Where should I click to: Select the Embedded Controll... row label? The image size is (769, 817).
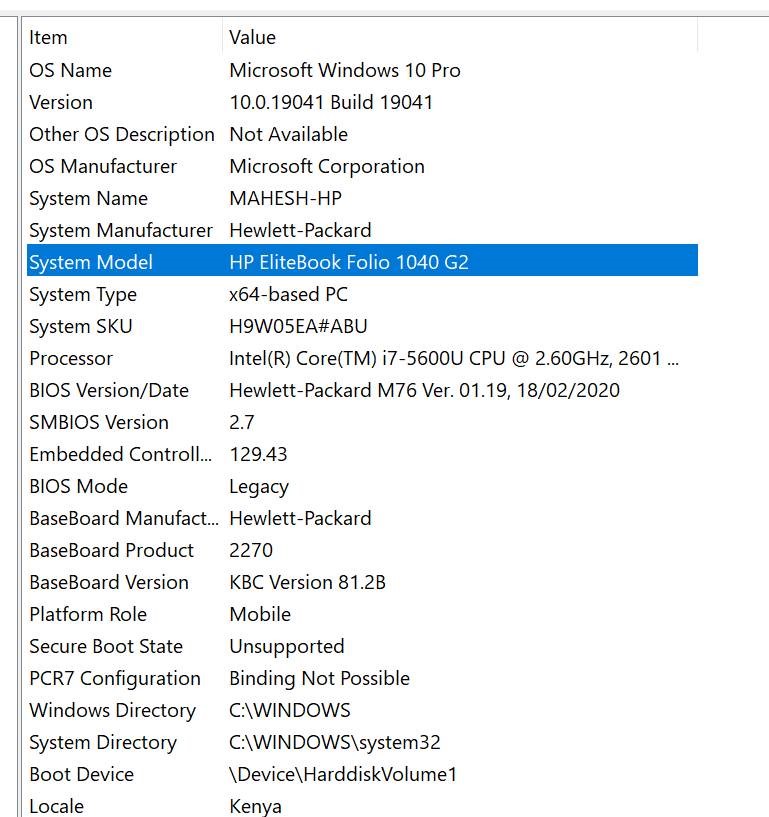(120, 455)
